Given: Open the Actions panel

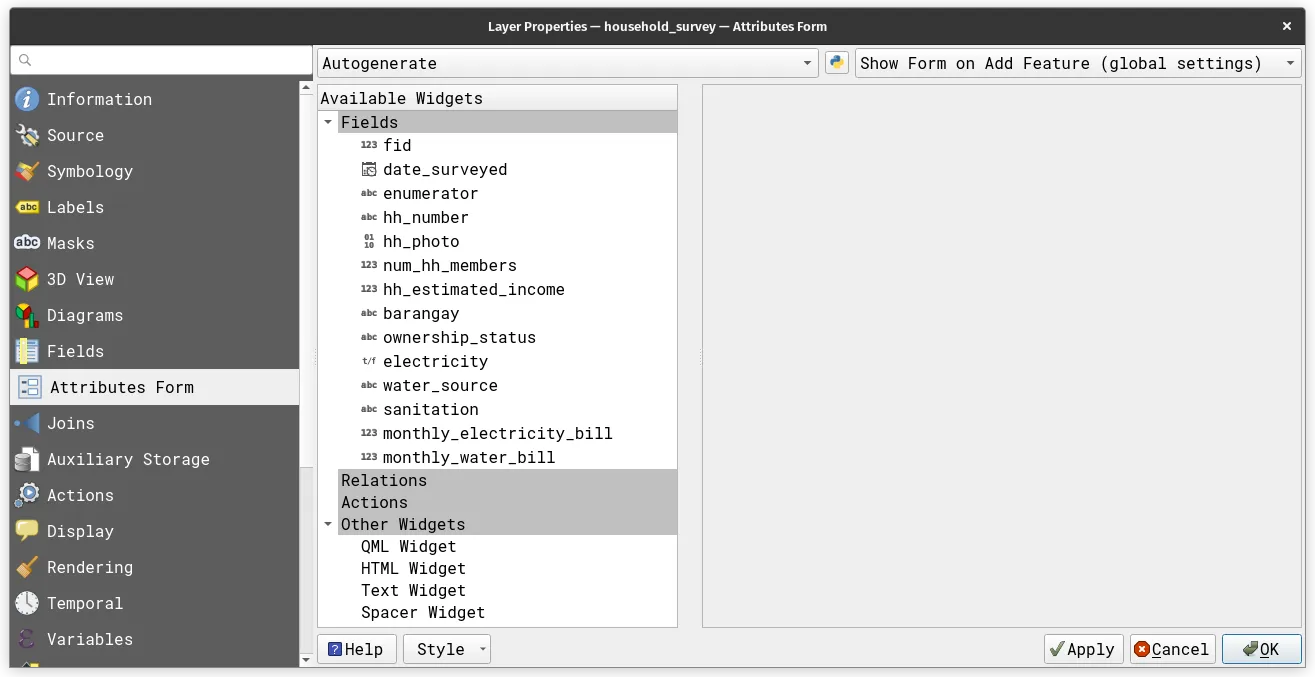Looking at the screenshot, I should point(80,495).
